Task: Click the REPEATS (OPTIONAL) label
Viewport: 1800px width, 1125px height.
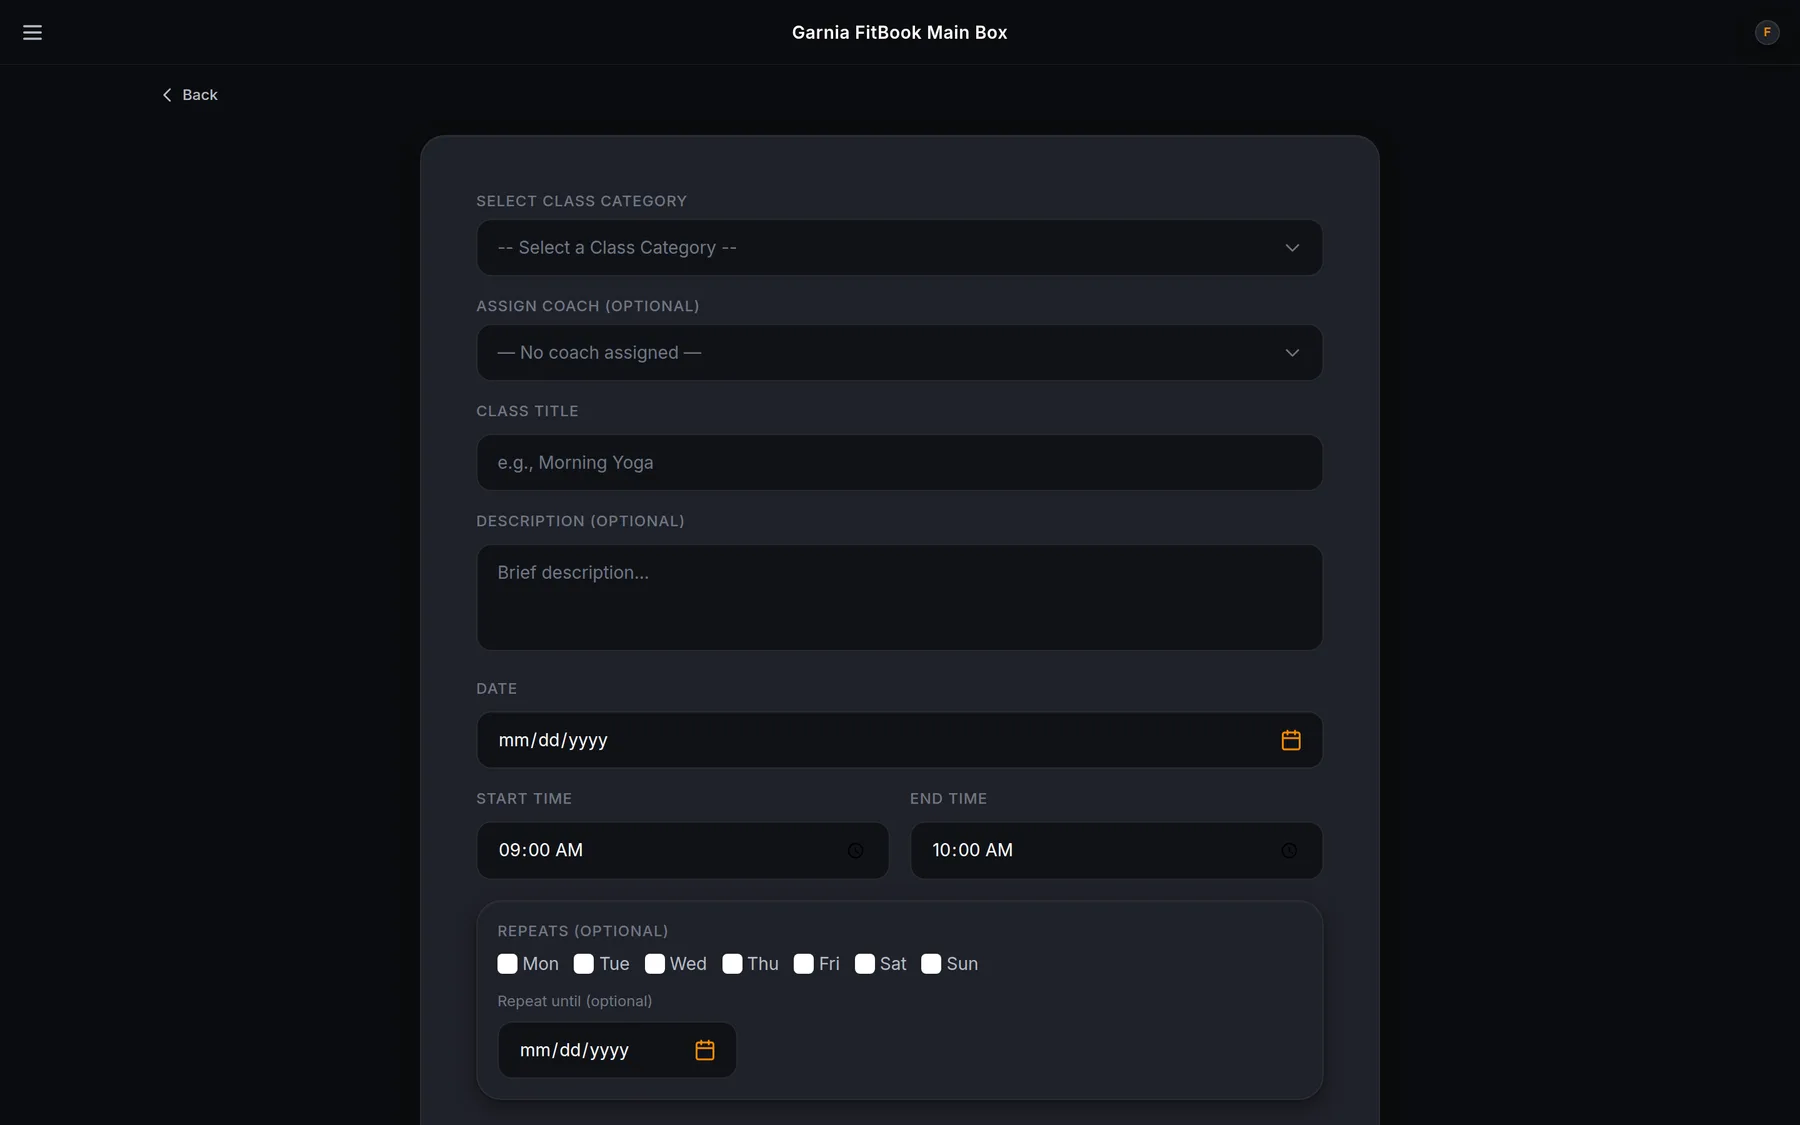Action: [x=583, y=931]
